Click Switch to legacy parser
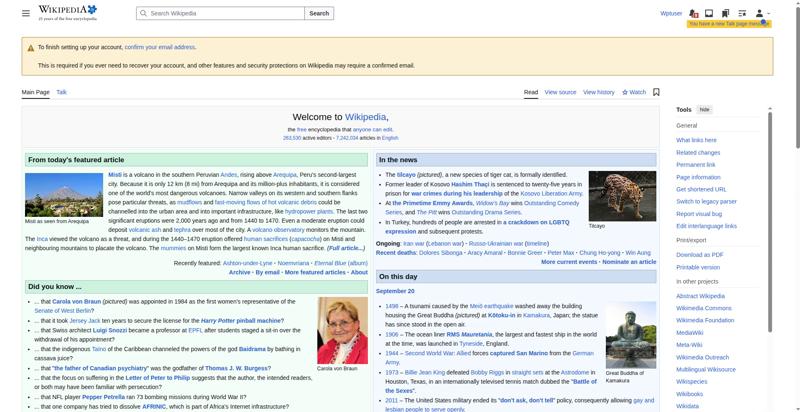 tap(706, 201)
